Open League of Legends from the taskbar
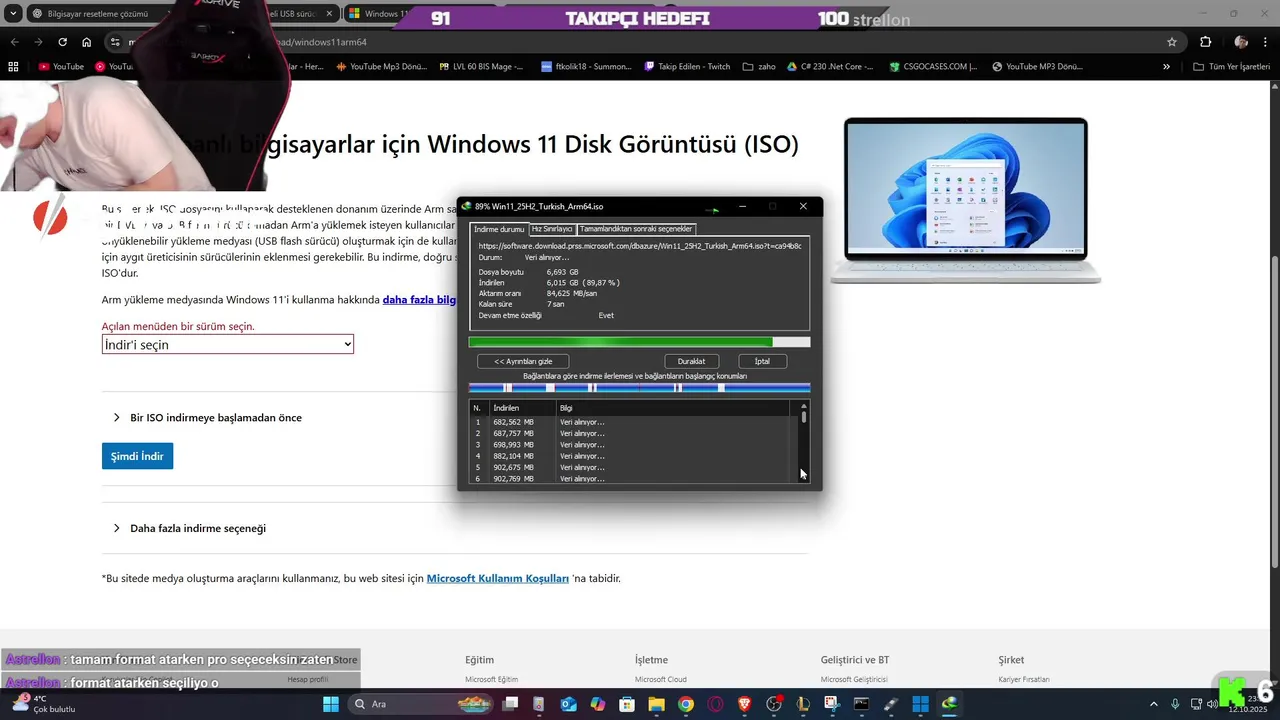 [803, 704]
